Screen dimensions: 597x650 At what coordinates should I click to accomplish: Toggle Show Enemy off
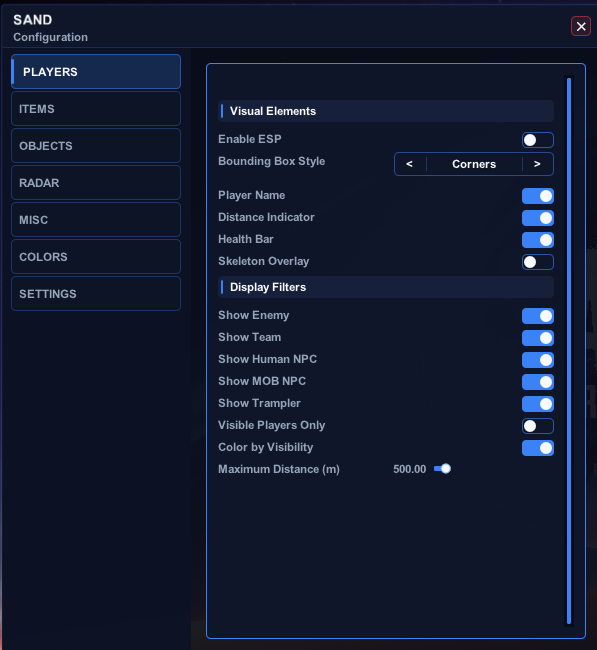[537, 316]
